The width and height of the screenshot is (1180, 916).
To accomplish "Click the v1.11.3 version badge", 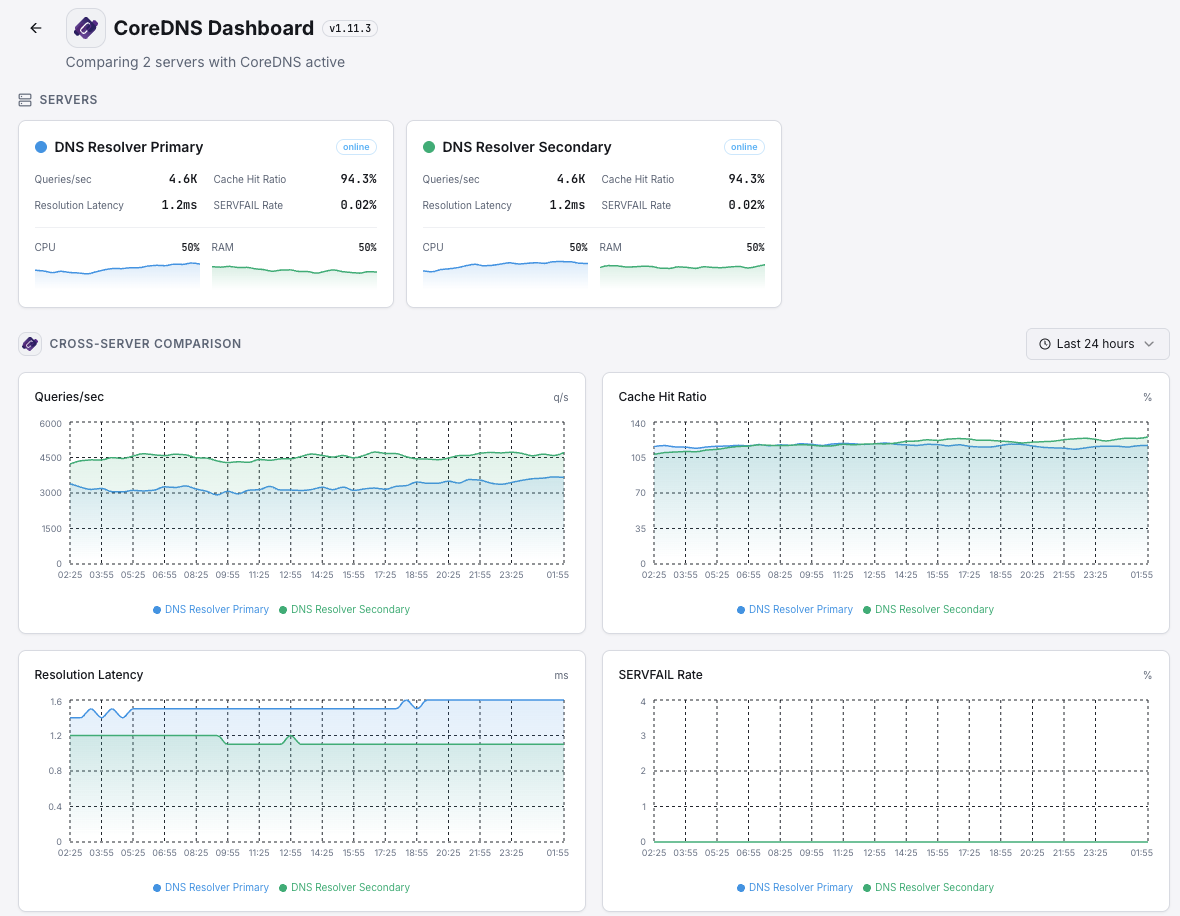I will tap(349, 28).
